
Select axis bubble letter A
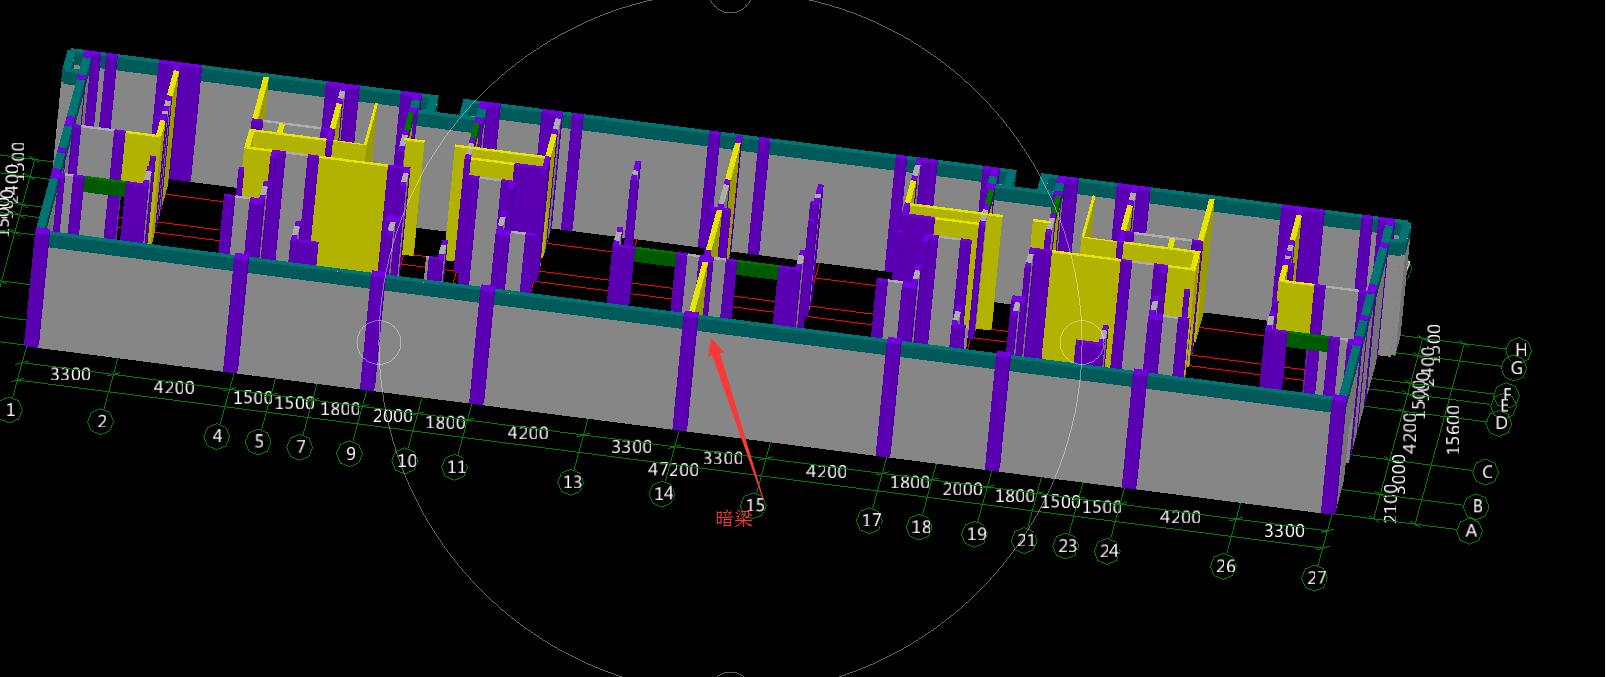pos(1470,531)
